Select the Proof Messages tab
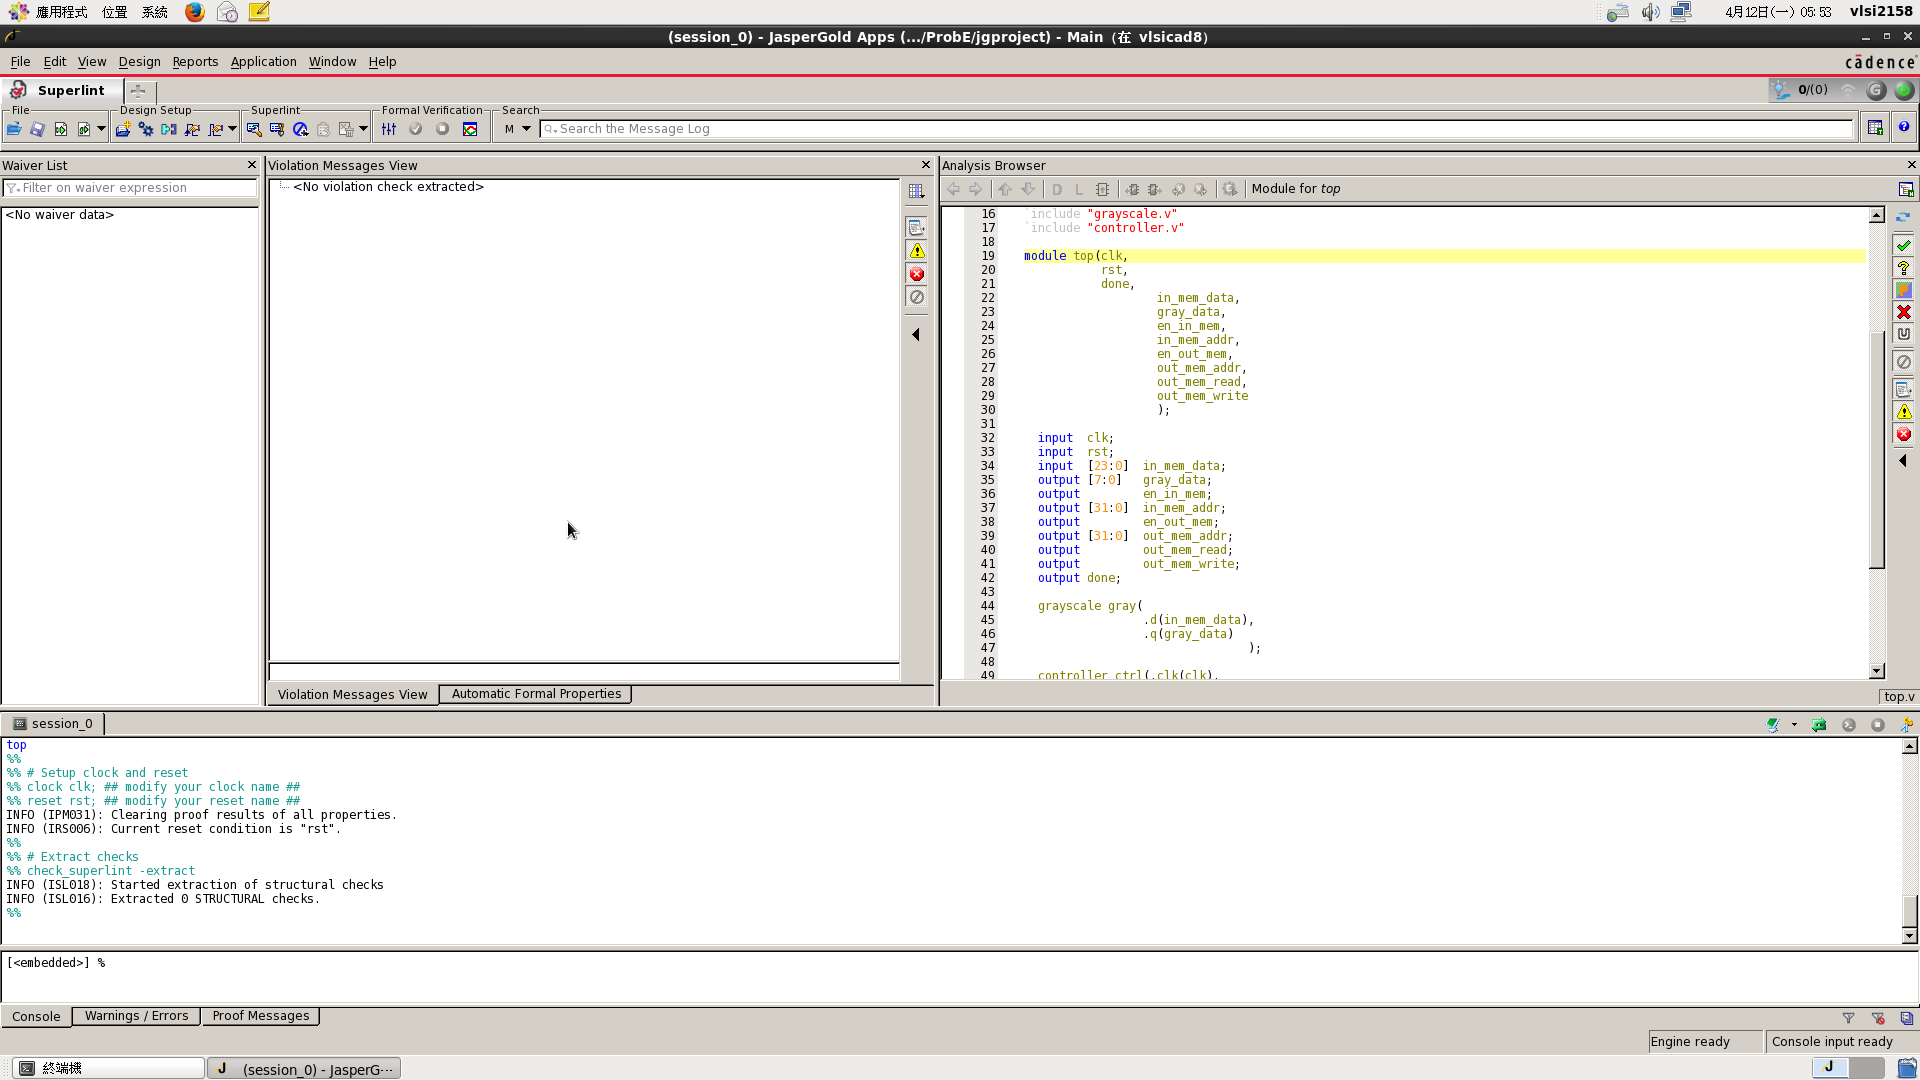This screenshot has height=1080, width=1920. 260,1016
